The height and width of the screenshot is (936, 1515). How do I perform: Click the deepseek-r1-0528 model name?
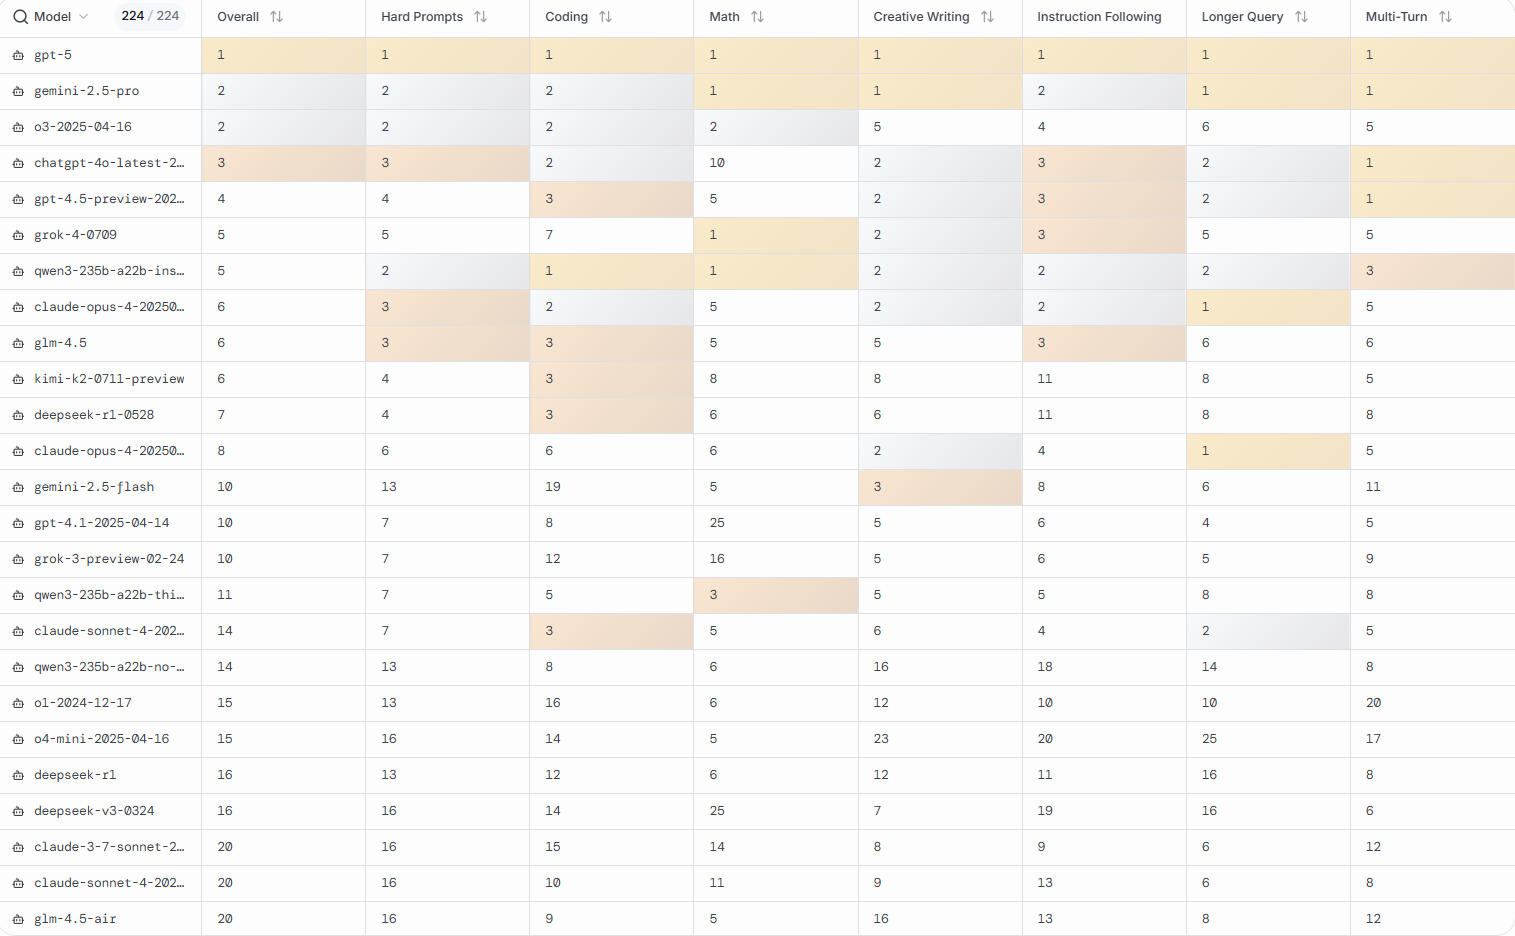[94, 415]
